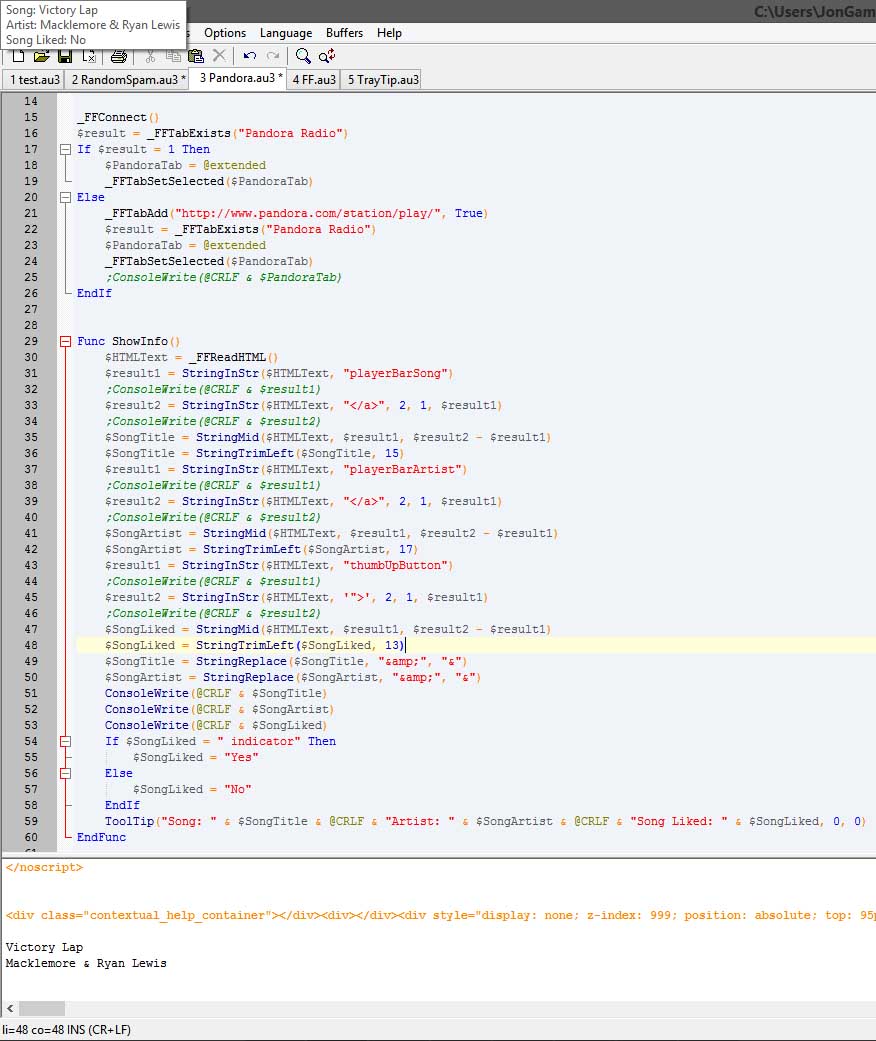Collapse the Else fold at line 56
The width and height of the screenshot is (876, 1041).
(x=66, y=773)
